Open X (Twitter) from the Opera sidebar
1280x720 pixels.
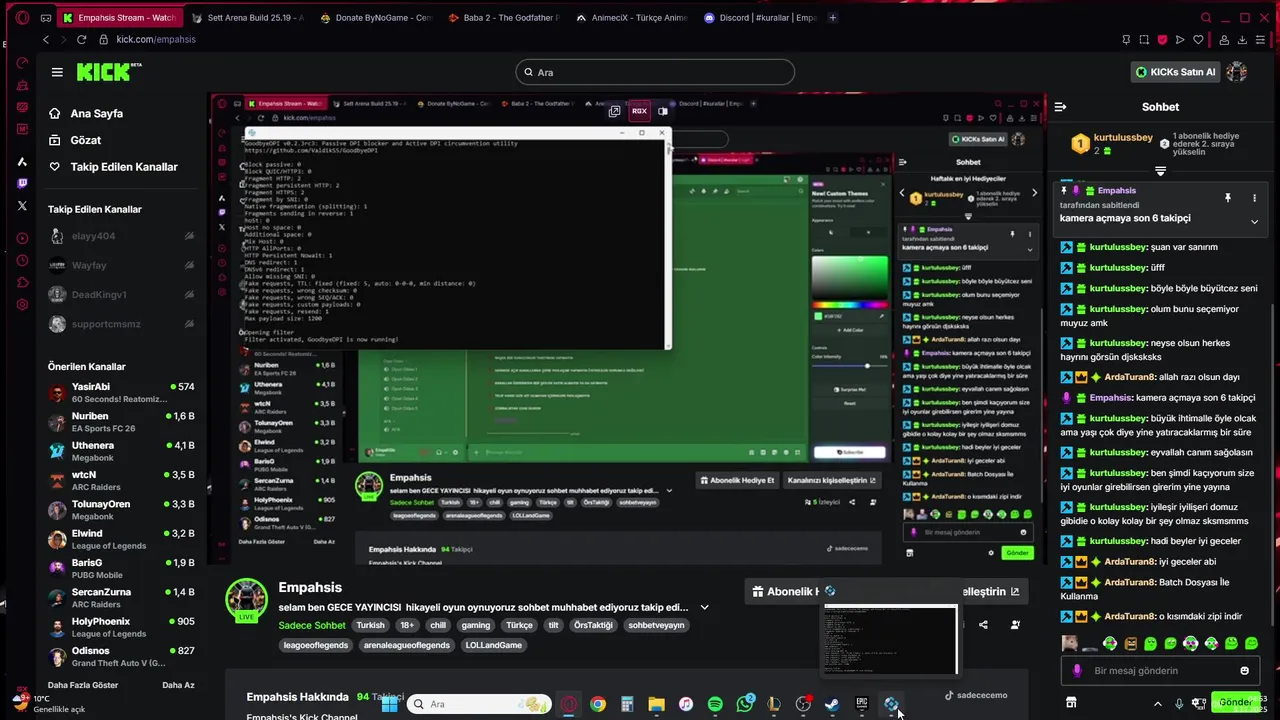pyautogui.click(x=22, y=205)
